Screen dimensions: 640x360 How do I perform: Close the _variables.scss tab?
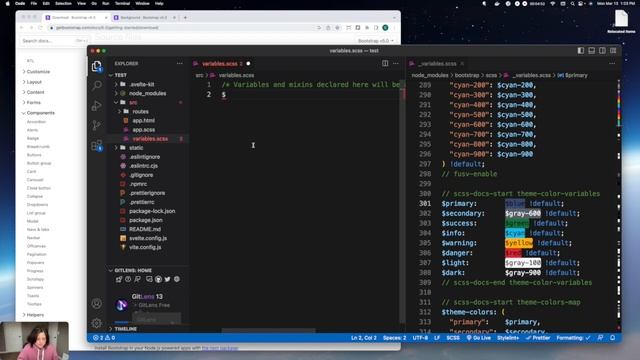pyautogui.click(x=462, y=64)
